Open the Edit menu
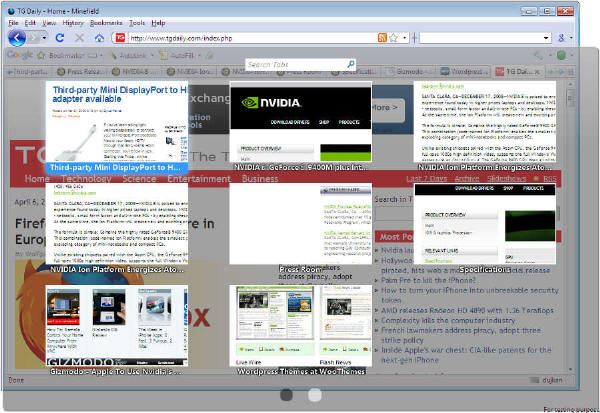Image resolution: width=600 pixels, height=413 pixels. point(30,23)
